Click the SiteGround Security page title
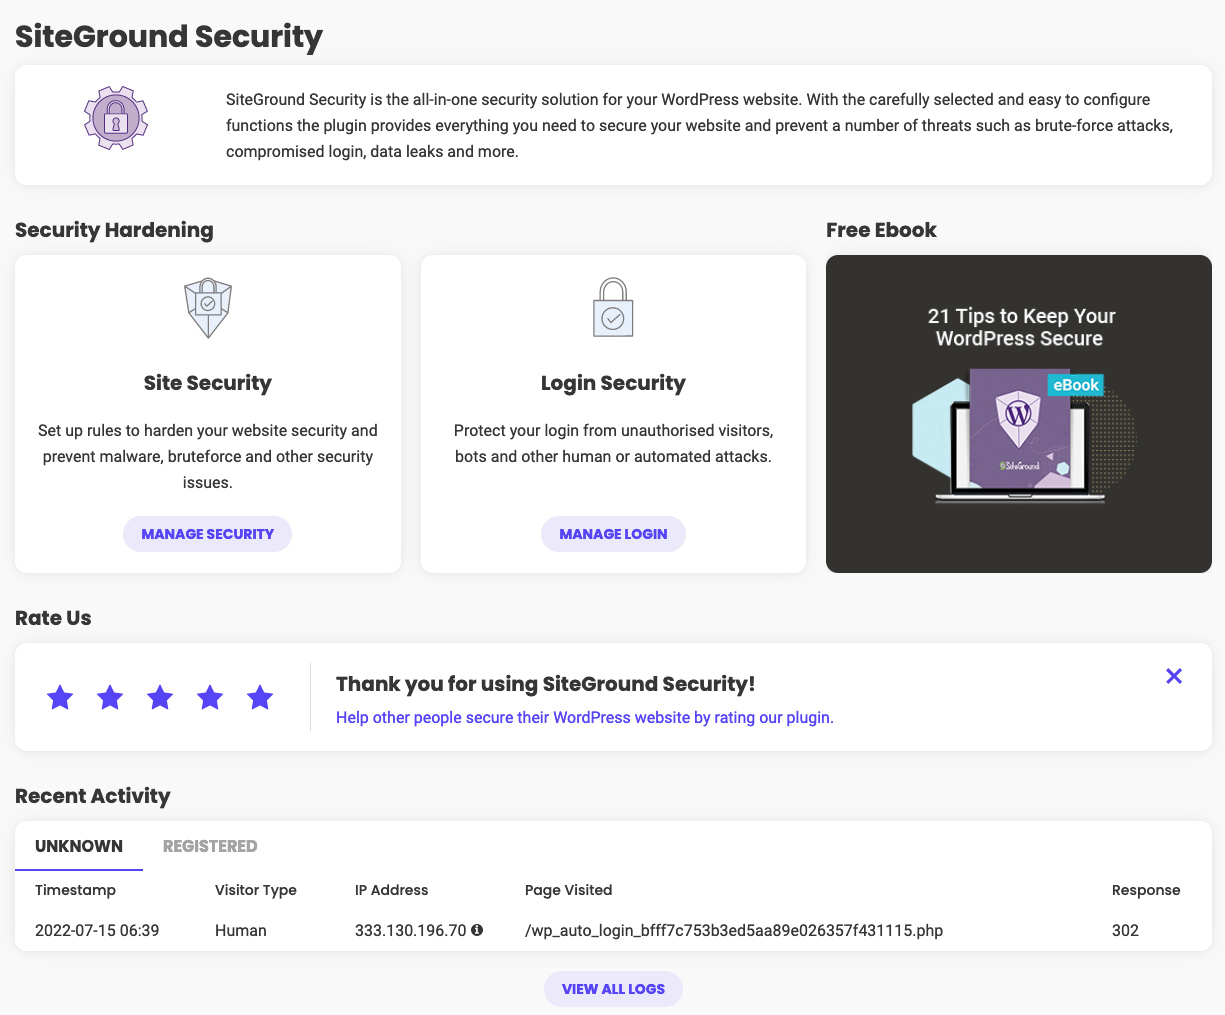1225x1015 pixels. pos(169,37)
